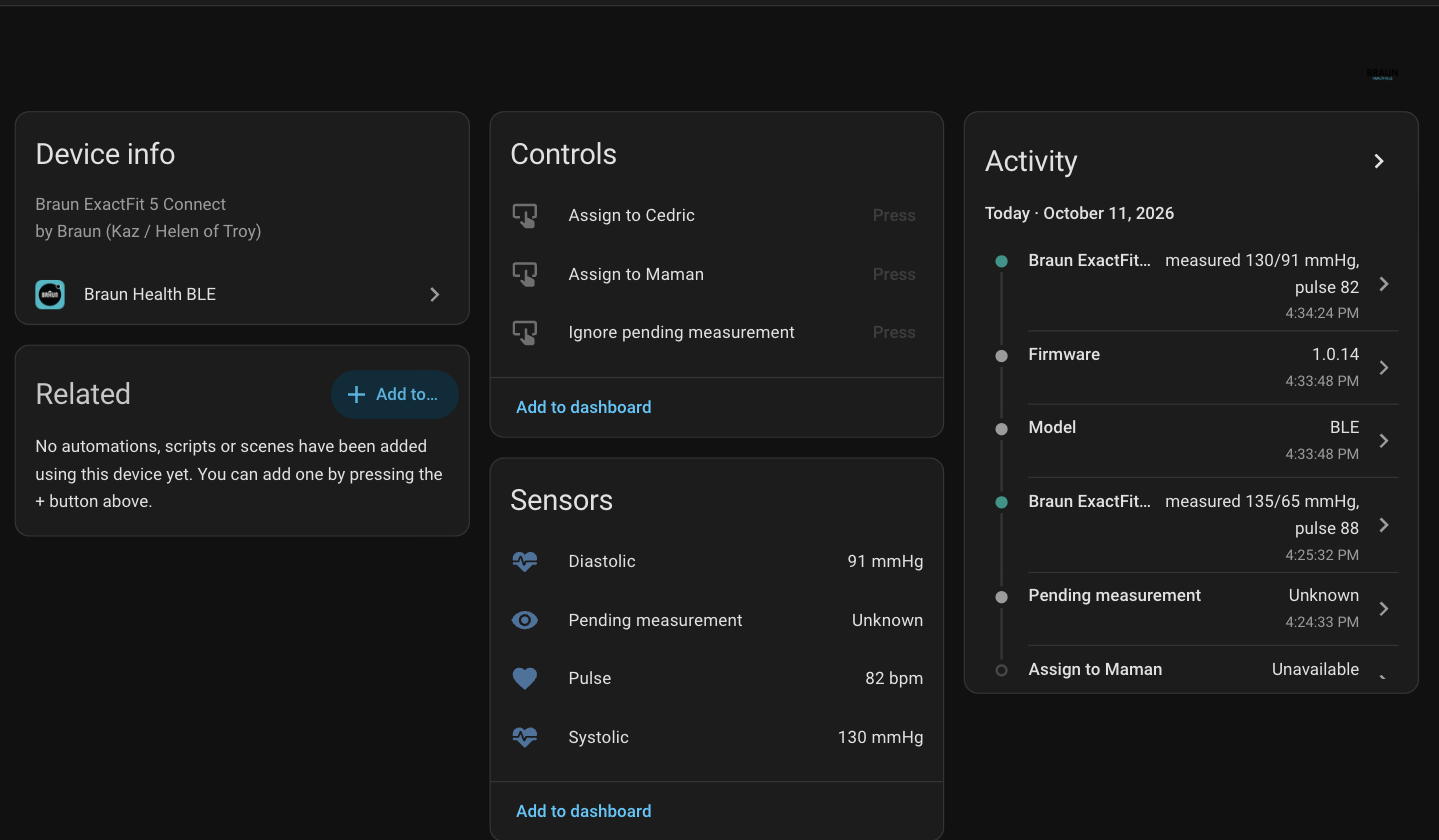Click Add to button in Related card
The height and width of the screenshot is (840, 1439).
[395, 395]
